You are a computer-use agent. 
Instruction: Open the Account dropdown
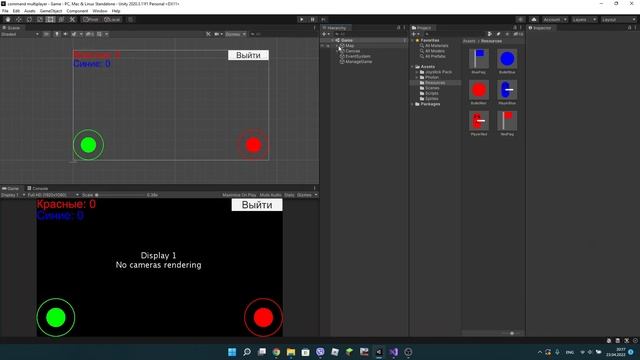555,20
